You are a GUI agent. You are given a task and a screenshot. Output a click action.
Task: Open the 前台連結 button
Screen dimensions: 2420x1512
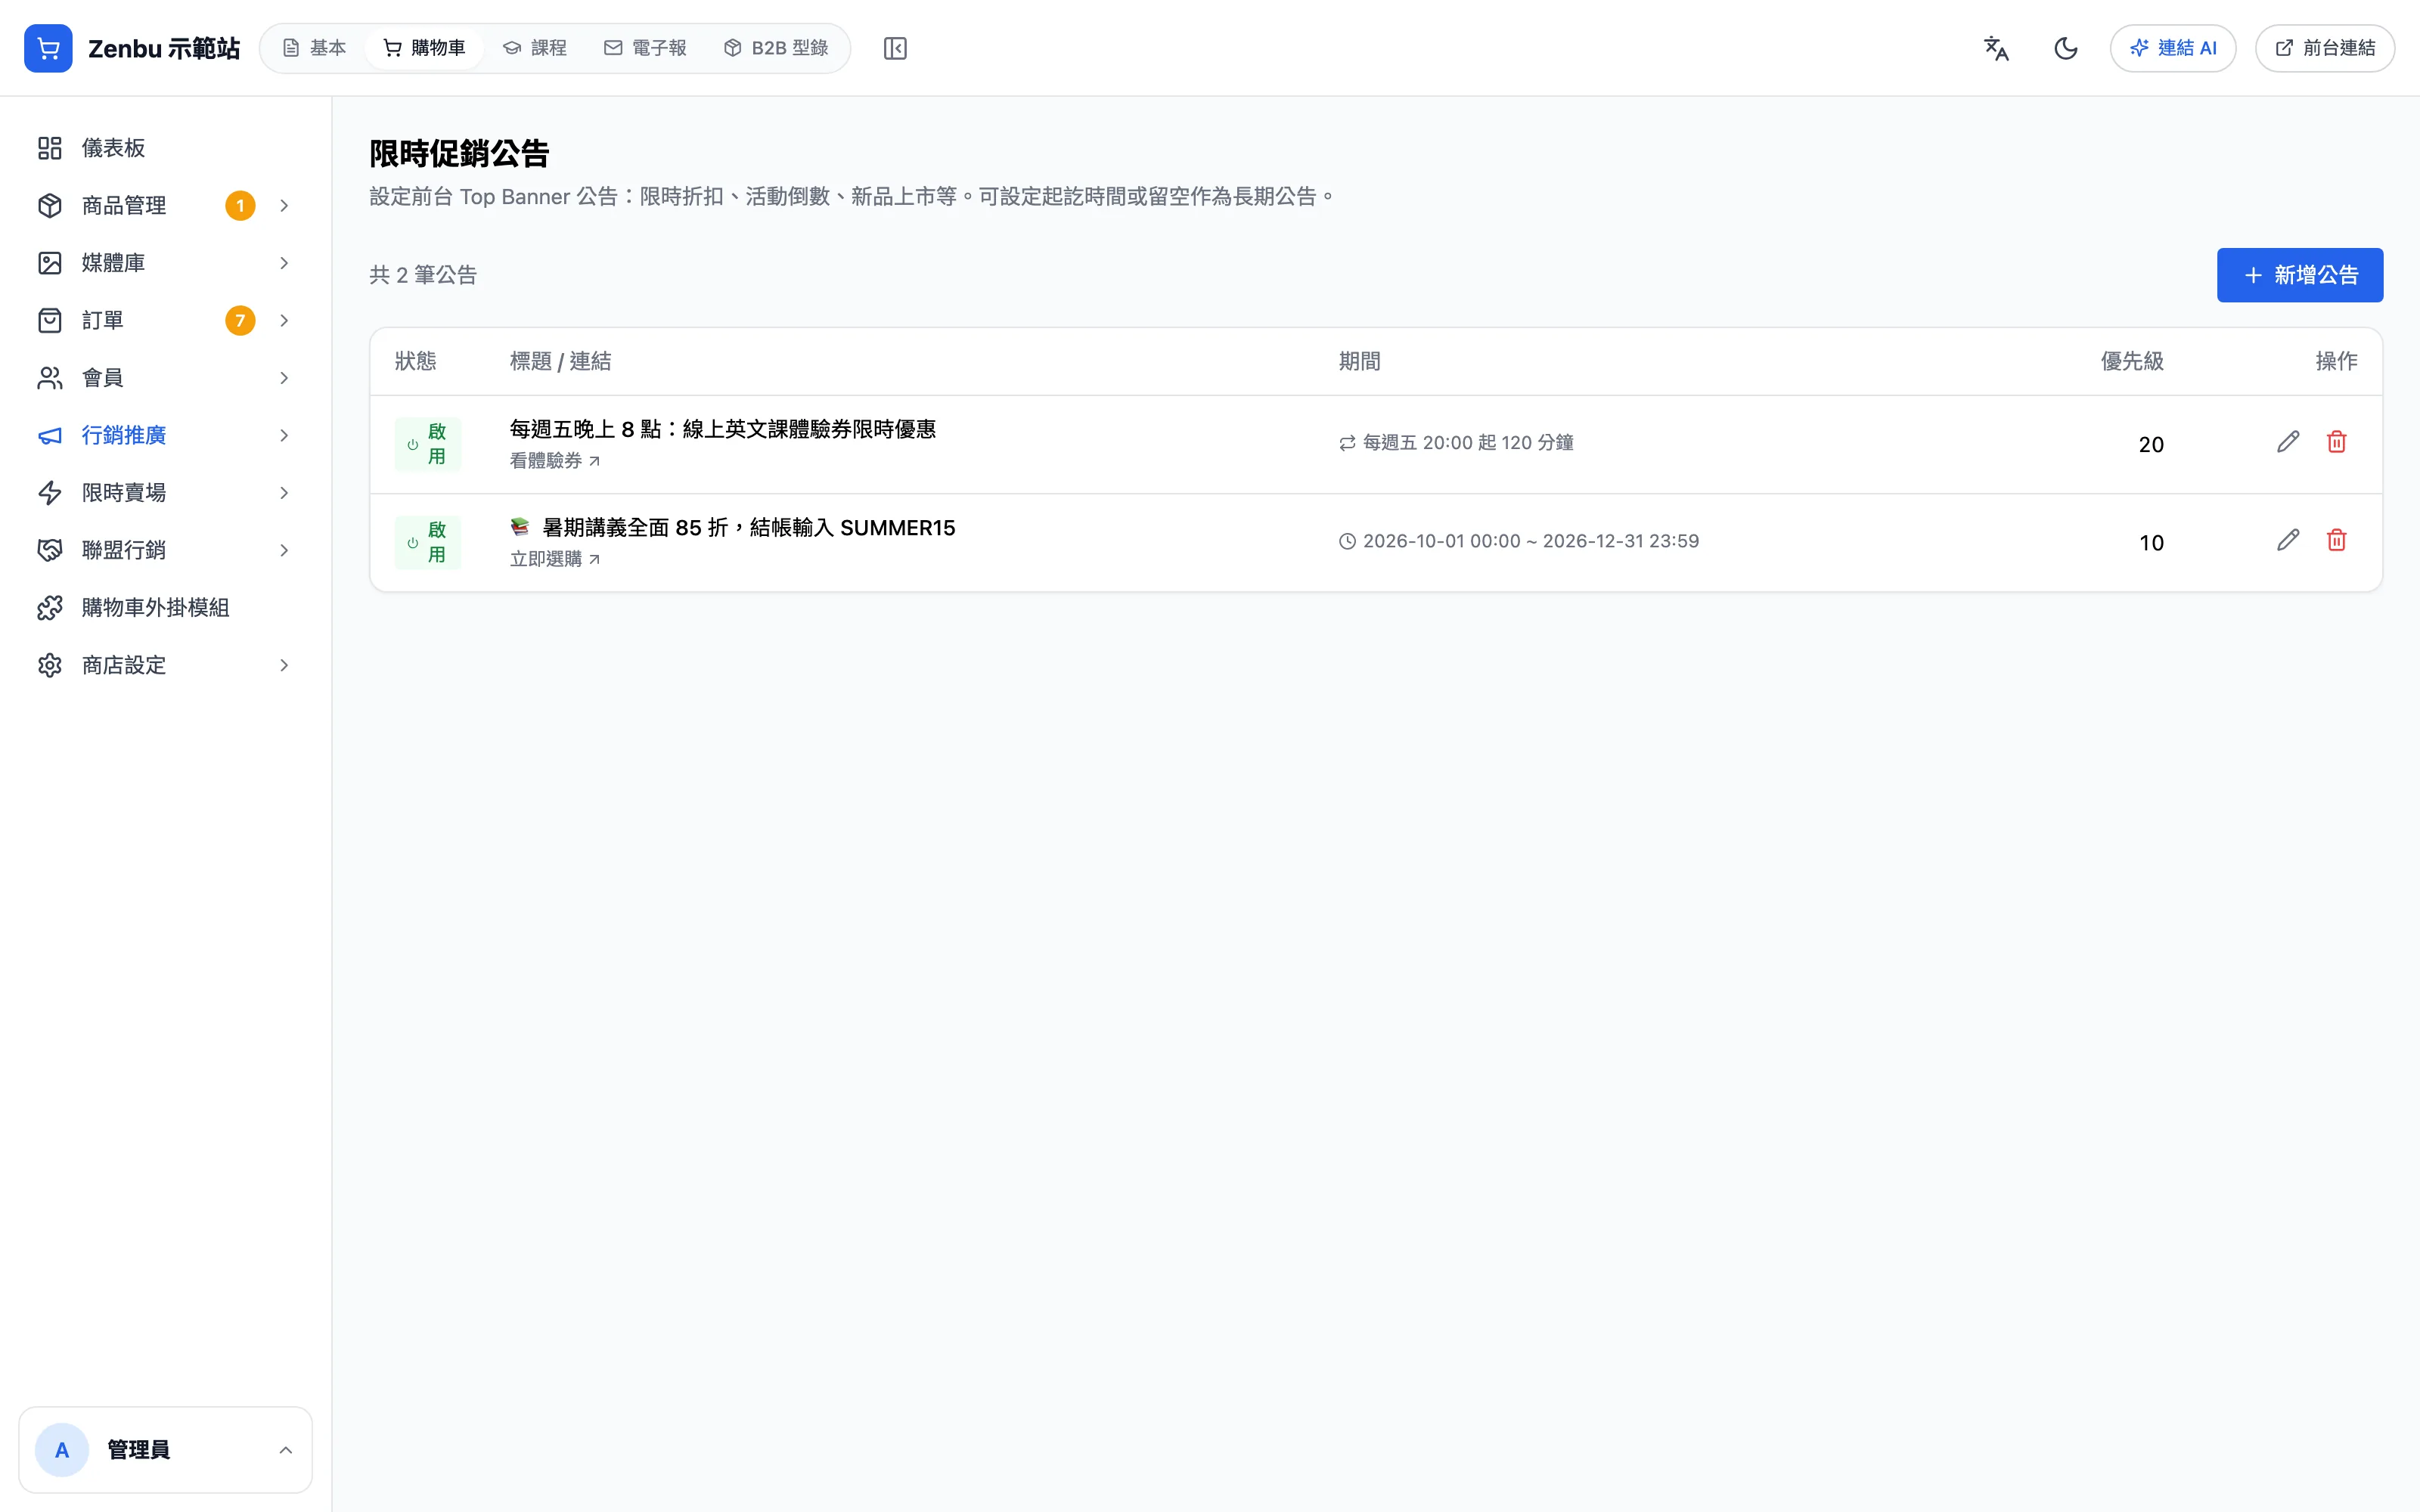click(x=2324, y=48)
